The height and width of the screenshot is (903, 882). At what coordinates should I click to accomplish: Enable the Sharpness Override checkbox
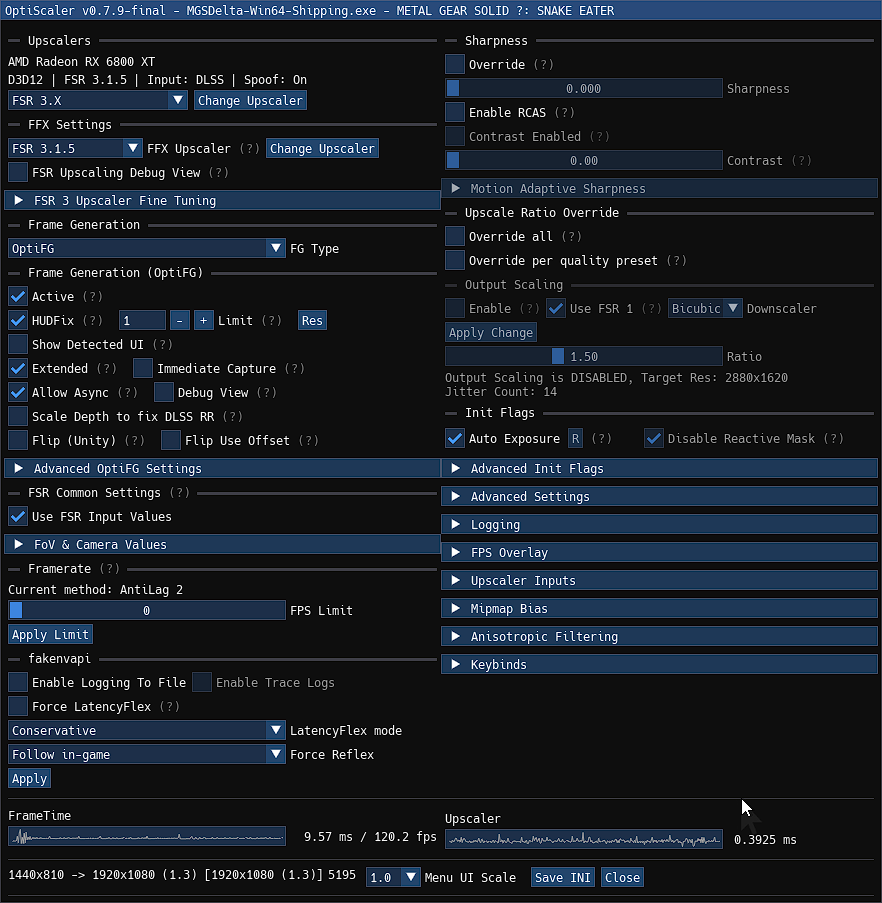pyautogui.click(x=455, y=64)
